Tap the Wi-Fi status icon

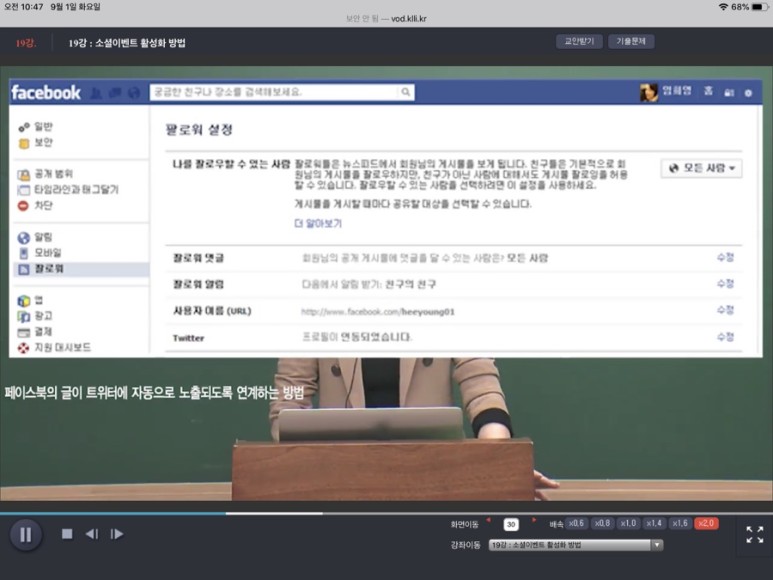point(723,7)
